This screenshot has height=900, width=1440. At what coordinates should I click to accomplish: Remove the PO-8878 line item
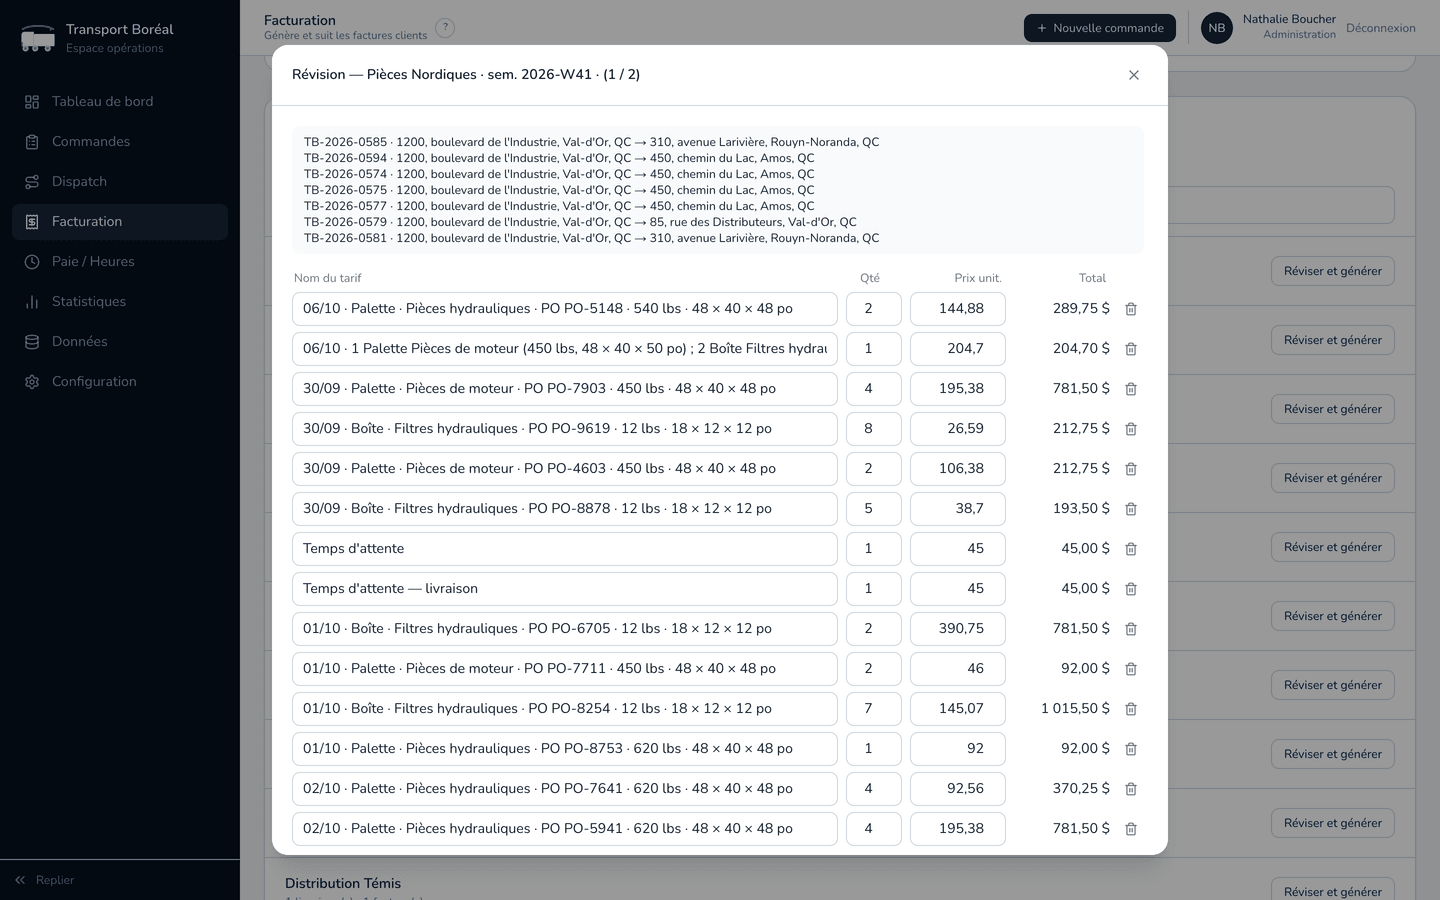coord(1131,509)
